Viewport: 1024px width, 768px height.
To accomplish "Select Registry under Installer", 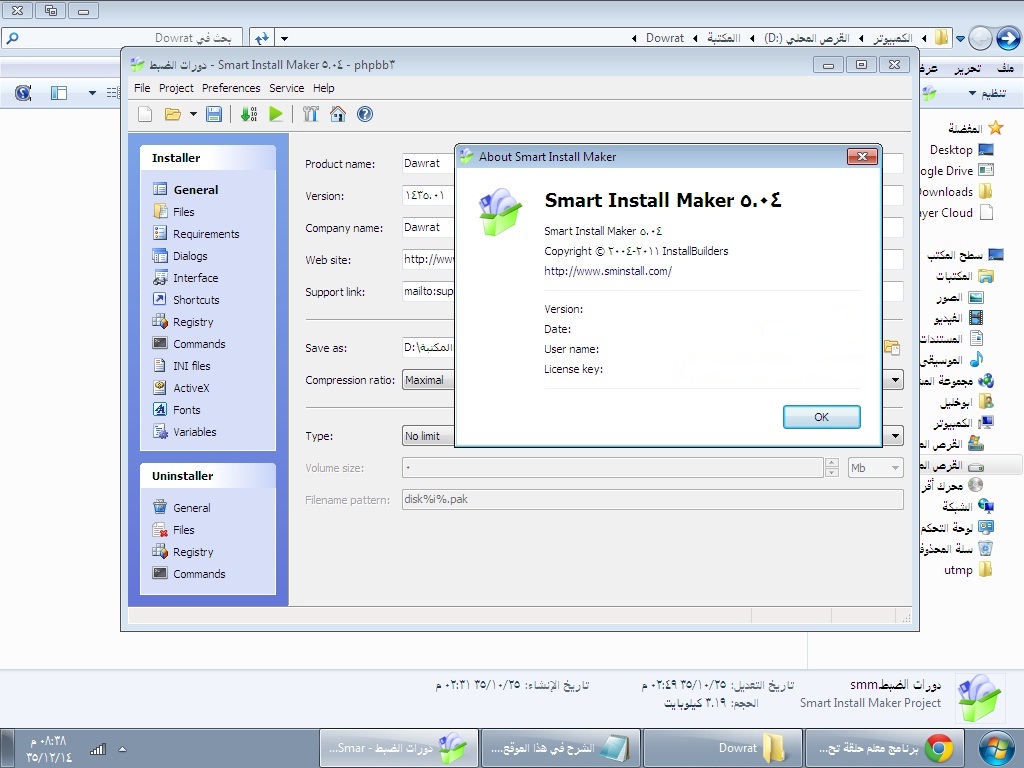I will 183,322.
